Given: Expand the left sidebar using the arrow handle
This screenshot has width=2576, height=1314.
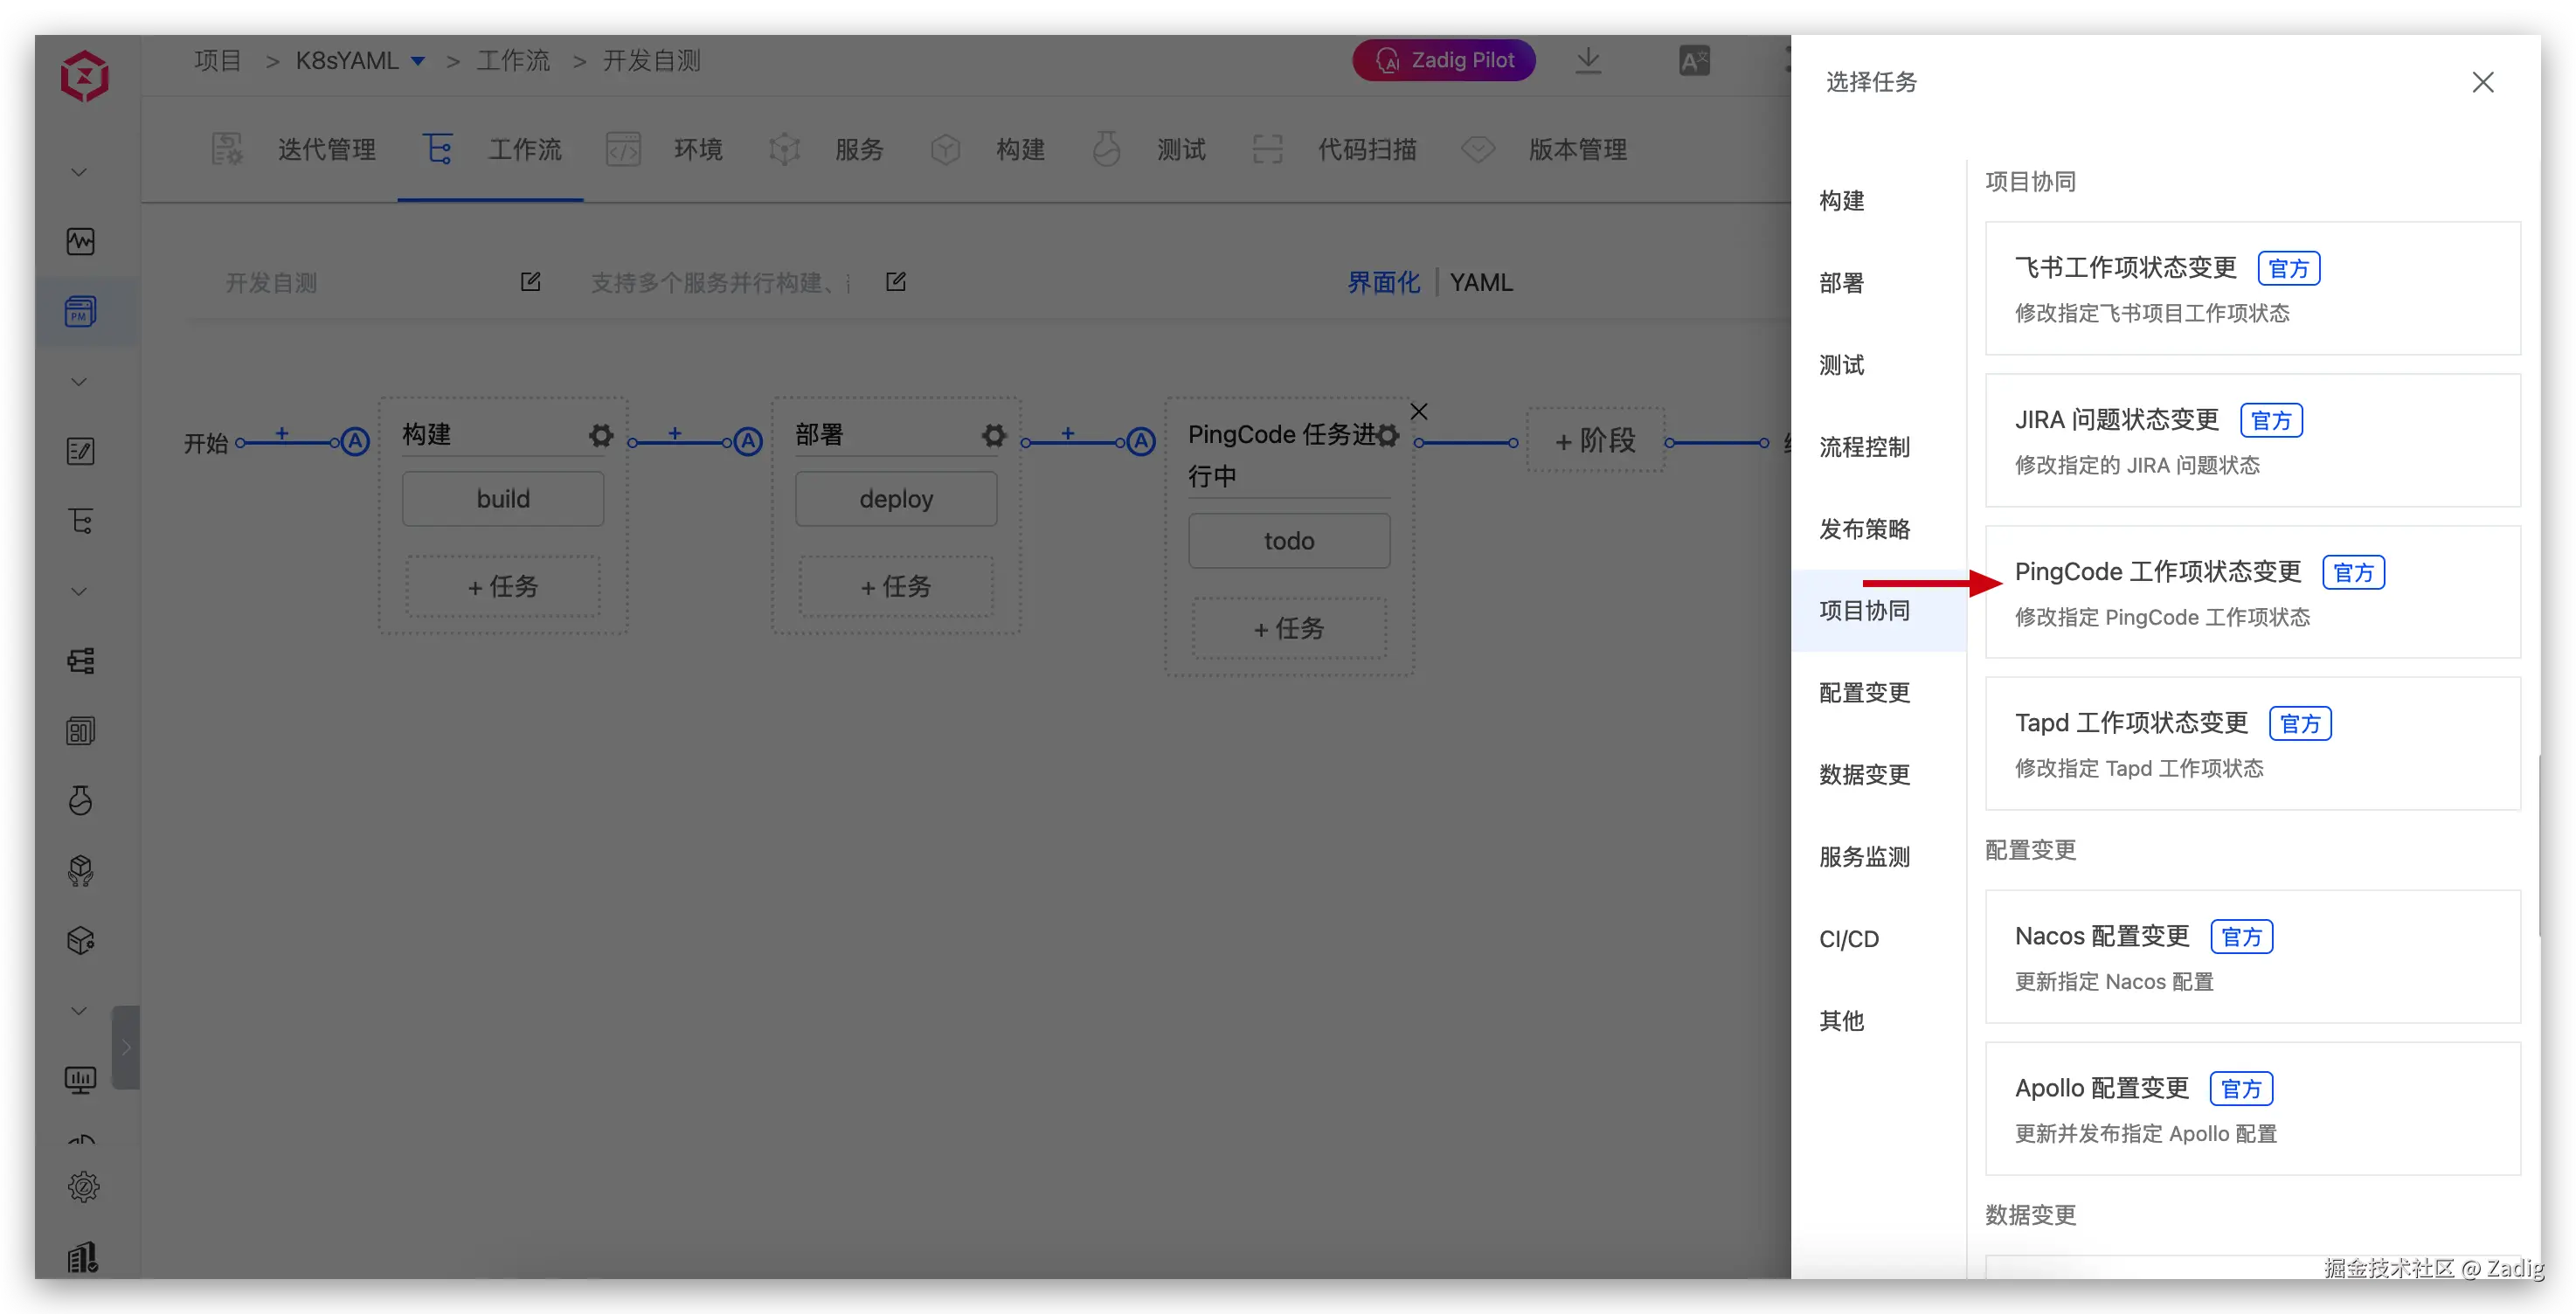Looking at the screenshot, I should tap(126, 1047).
